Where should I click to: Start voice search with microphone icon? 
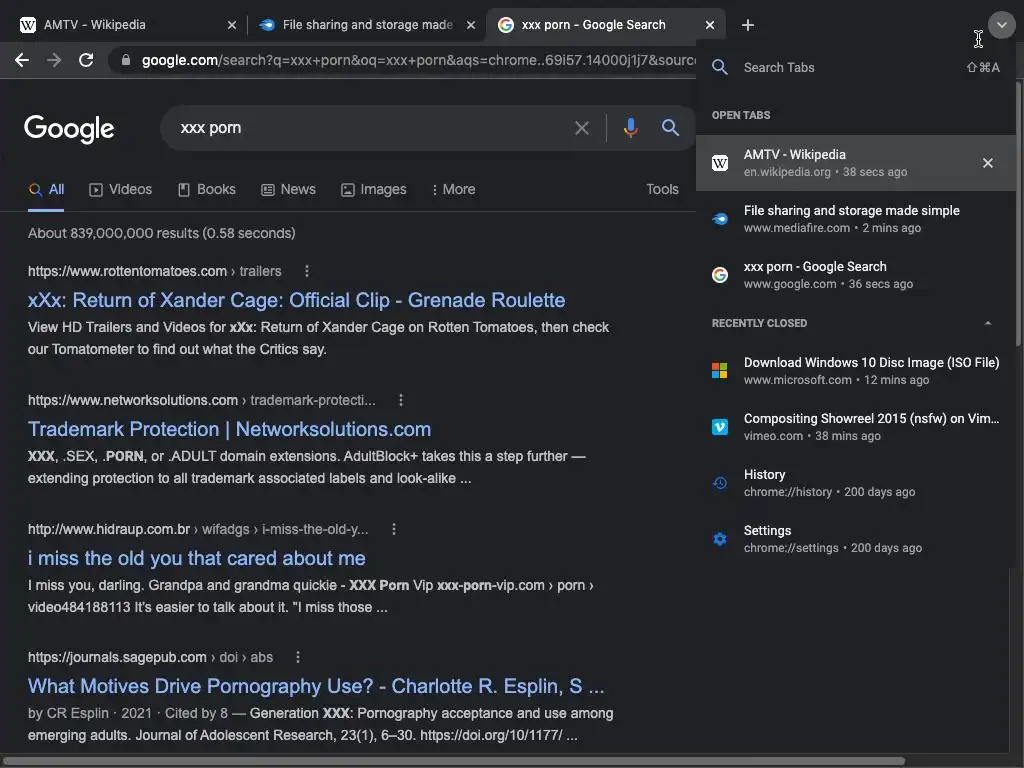(630, 127)
